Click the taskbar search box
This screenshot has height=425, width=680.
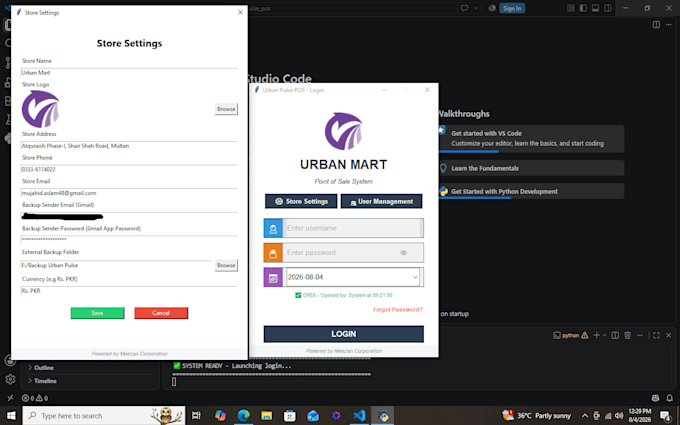104,415
